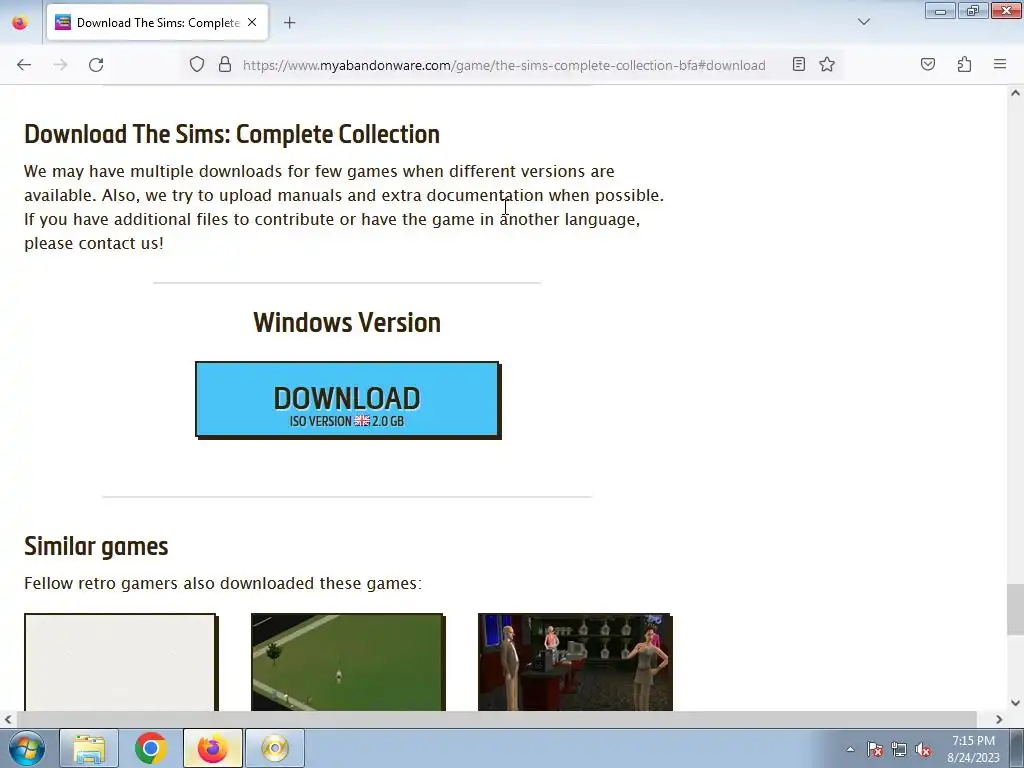Screen dimensions: 1024x768
Task: Open the nightclub scene similar game thumbnail
Action: tap(575, 662)
